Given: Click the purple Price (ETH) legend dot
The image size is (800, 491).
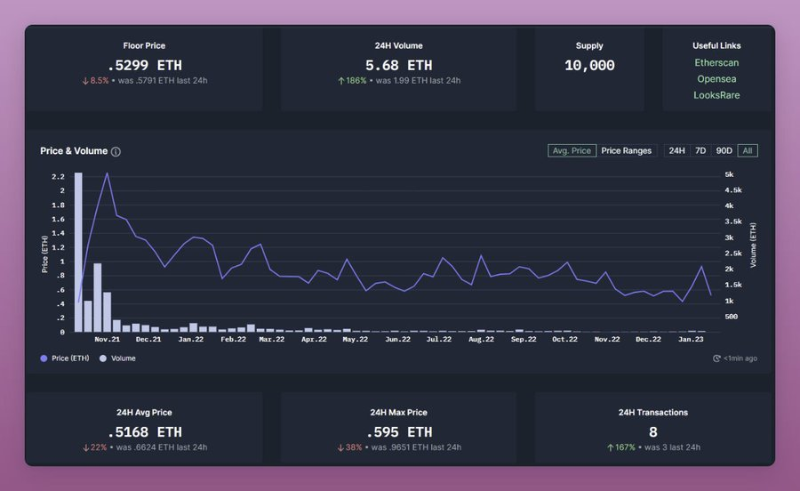Looking at the screenshot, I should 44,358.
